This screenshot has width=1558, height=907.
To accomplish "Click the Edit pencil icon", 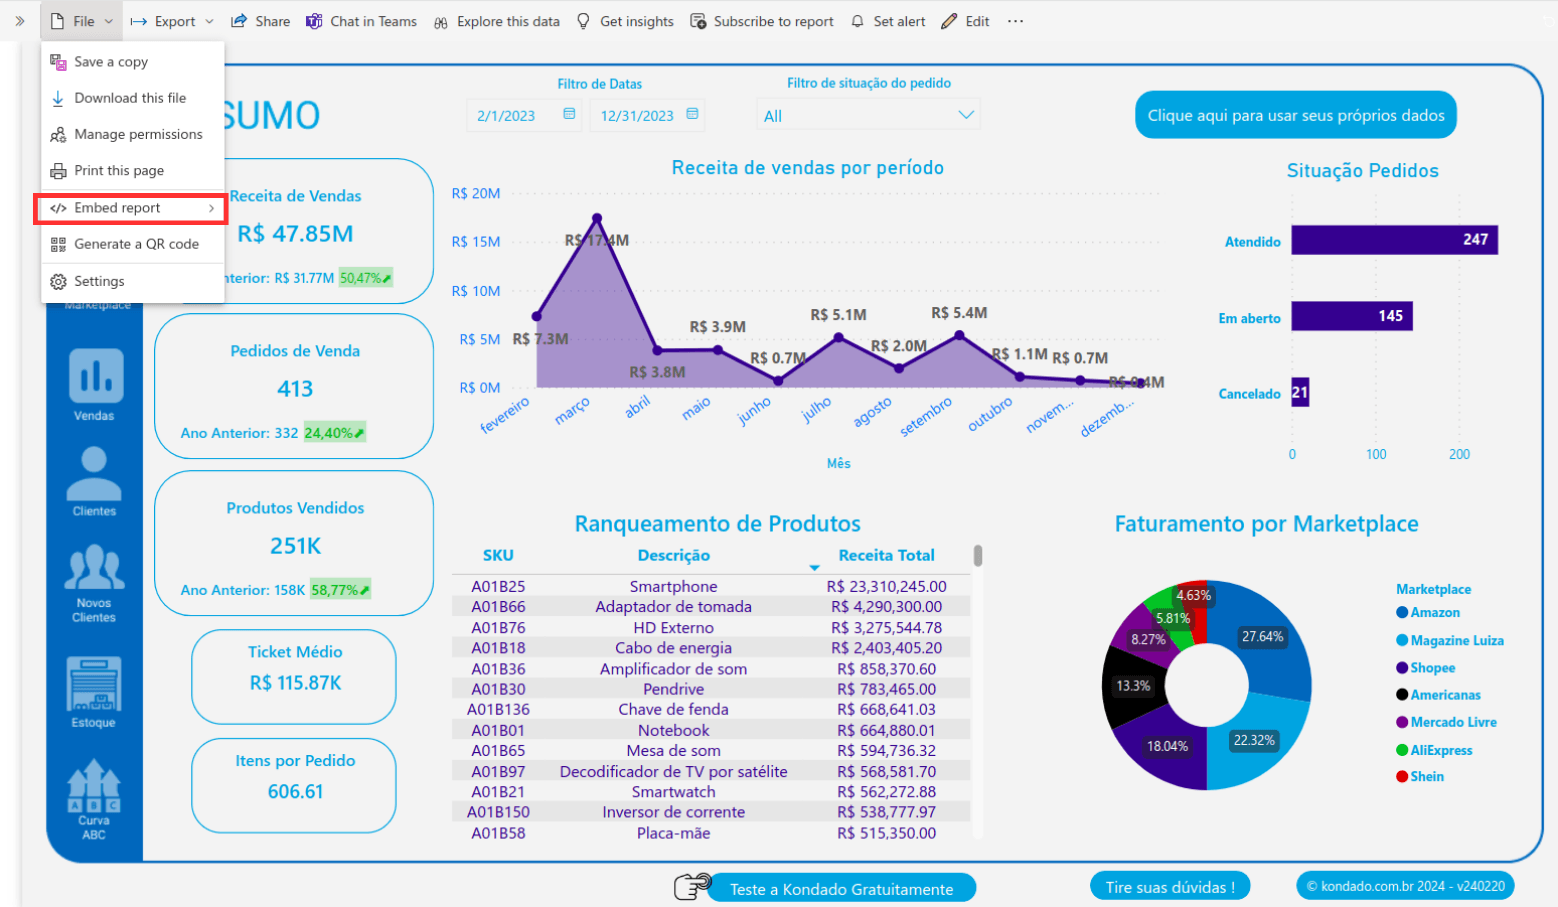I will pos(947,20).
